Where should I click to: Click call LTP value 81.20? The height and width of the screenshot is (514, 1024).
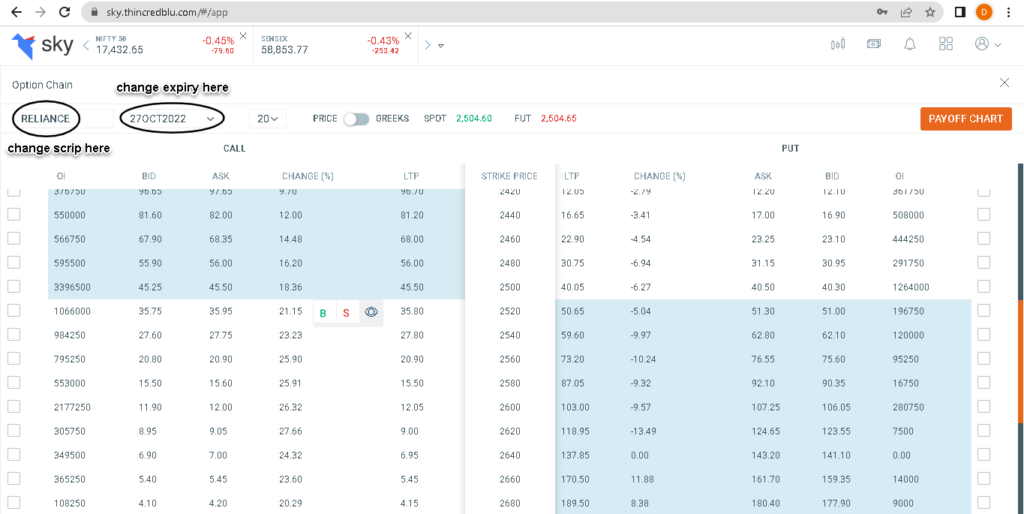click(x=413, y=215)
